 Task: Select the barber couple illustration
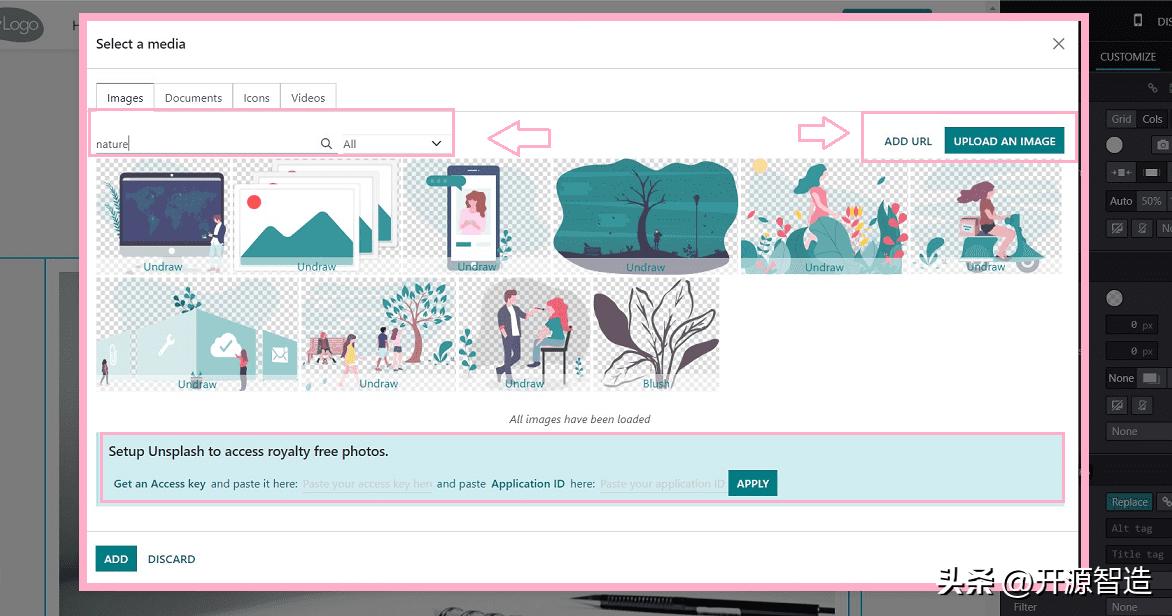pyautogui.click(x=525, y=334)
